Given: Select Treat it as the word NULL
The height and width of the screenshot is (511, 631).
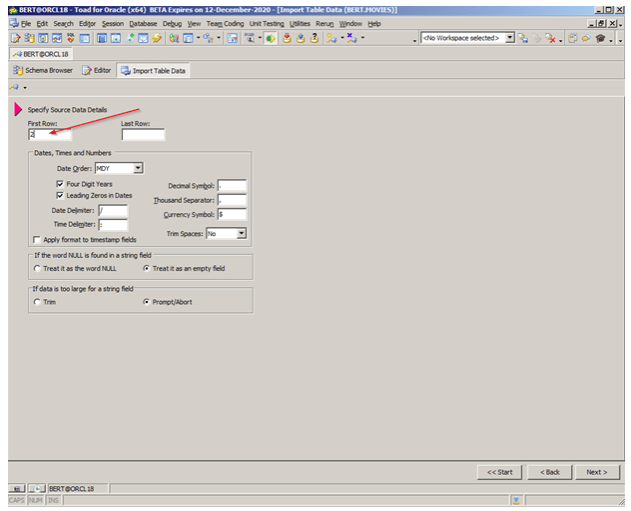Looking at the screenshot, I should (x=37, y=268).
